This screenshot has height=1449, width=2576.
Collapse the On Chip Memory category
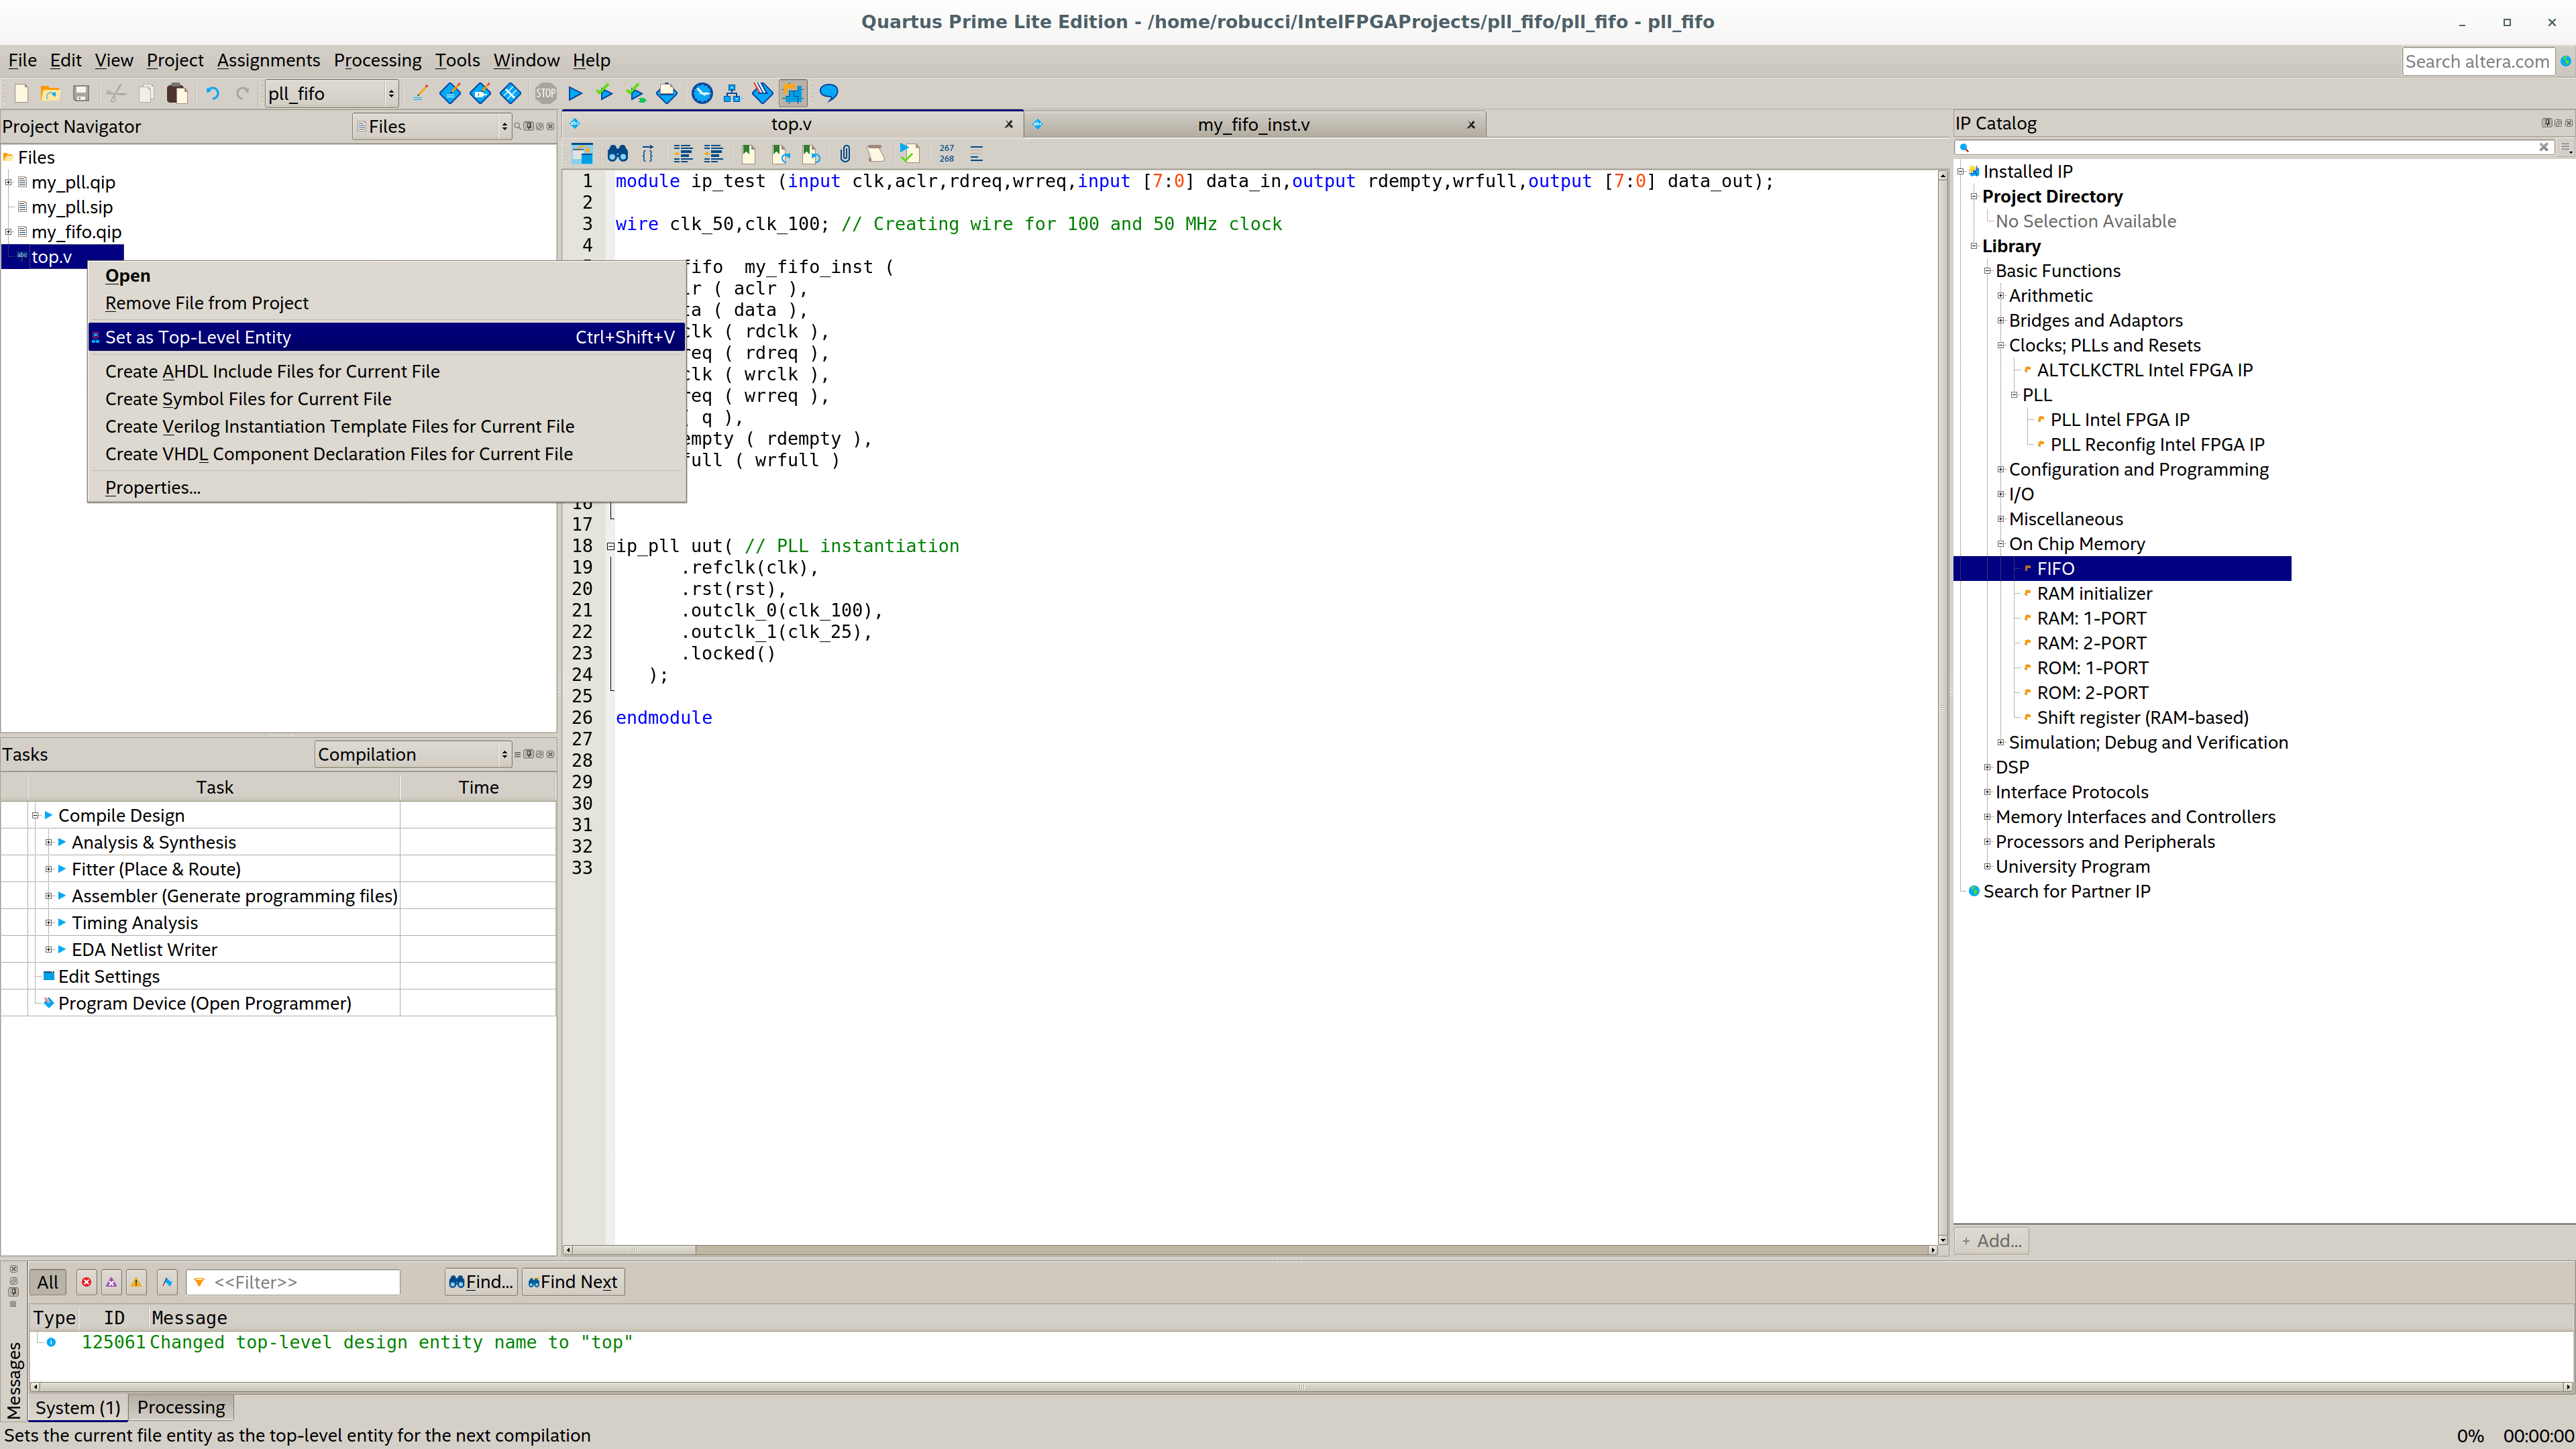coord(2000,543)
